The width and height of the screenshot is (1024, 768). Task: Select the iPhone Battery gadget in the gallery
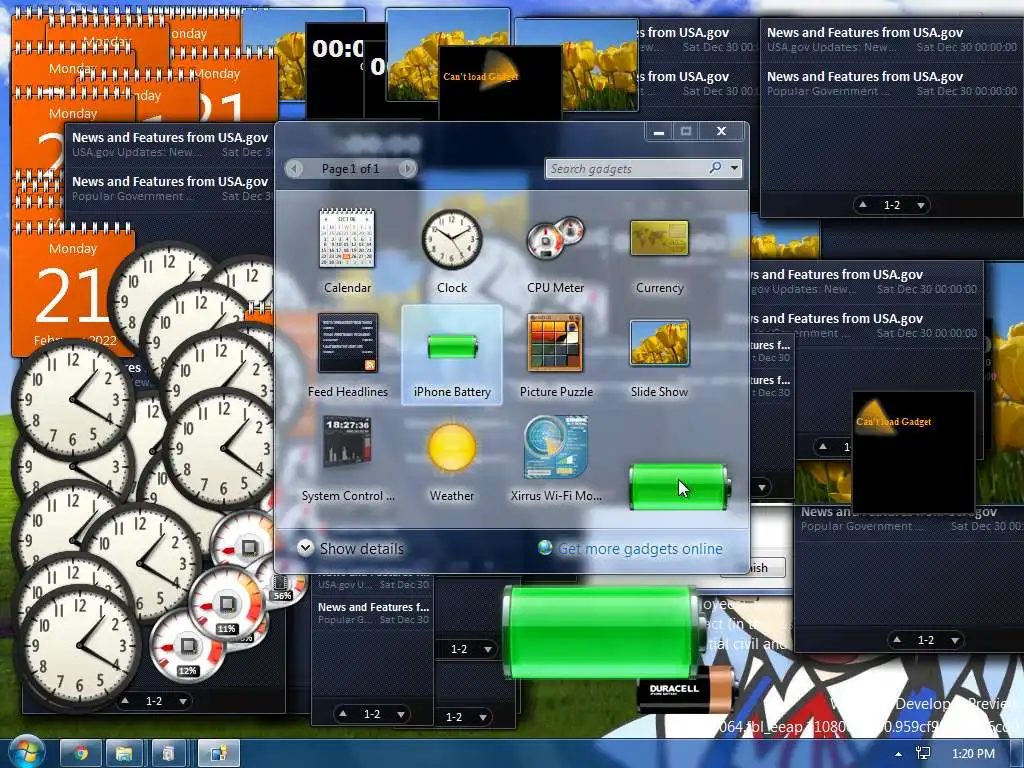452,356
